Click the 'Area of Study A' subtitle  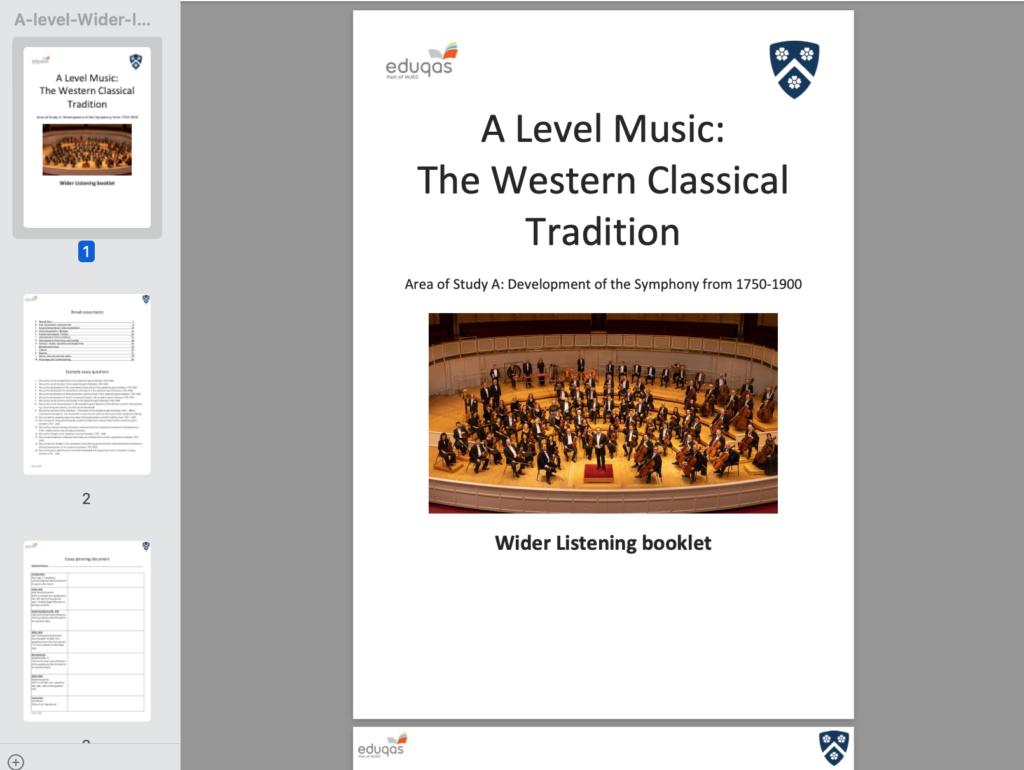(603, 284)
